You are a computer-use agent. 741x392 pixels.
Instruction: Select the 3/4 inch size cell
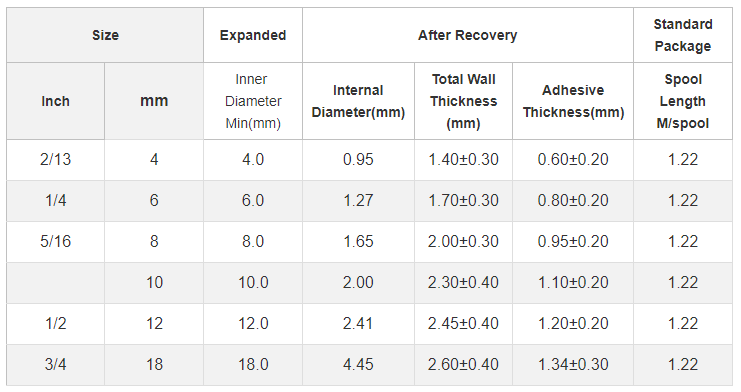tap(55, 365)
